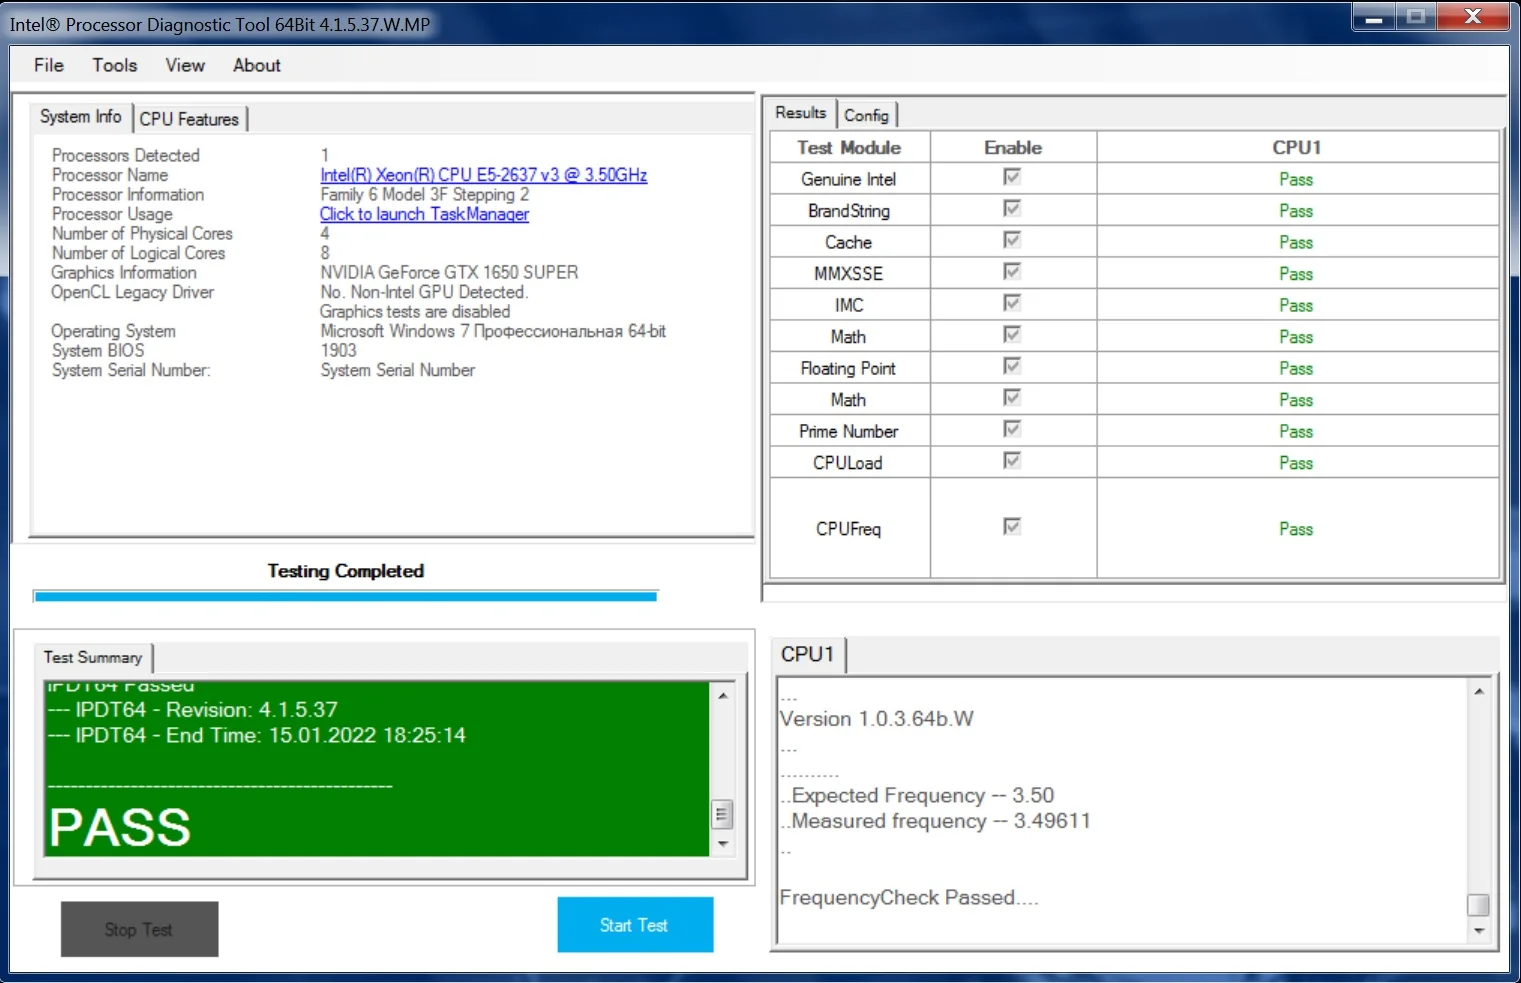Switch to the CPU Features tab
The width and height of the screenshot is (1521, 983).
pos(189,119)
